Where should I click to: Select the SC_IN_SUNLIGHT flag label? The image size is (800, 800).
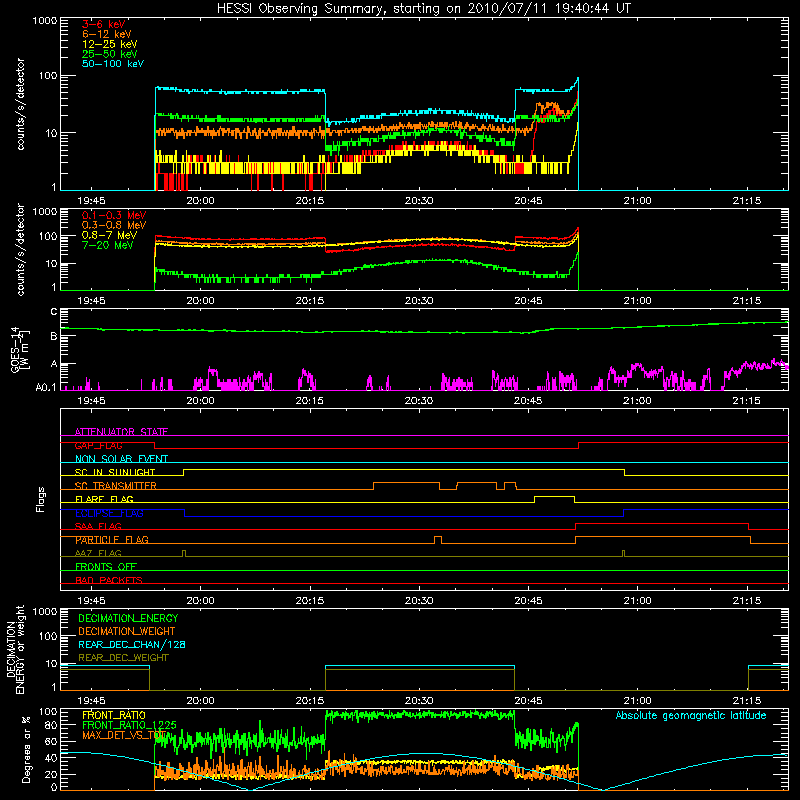tap(115, 472)
